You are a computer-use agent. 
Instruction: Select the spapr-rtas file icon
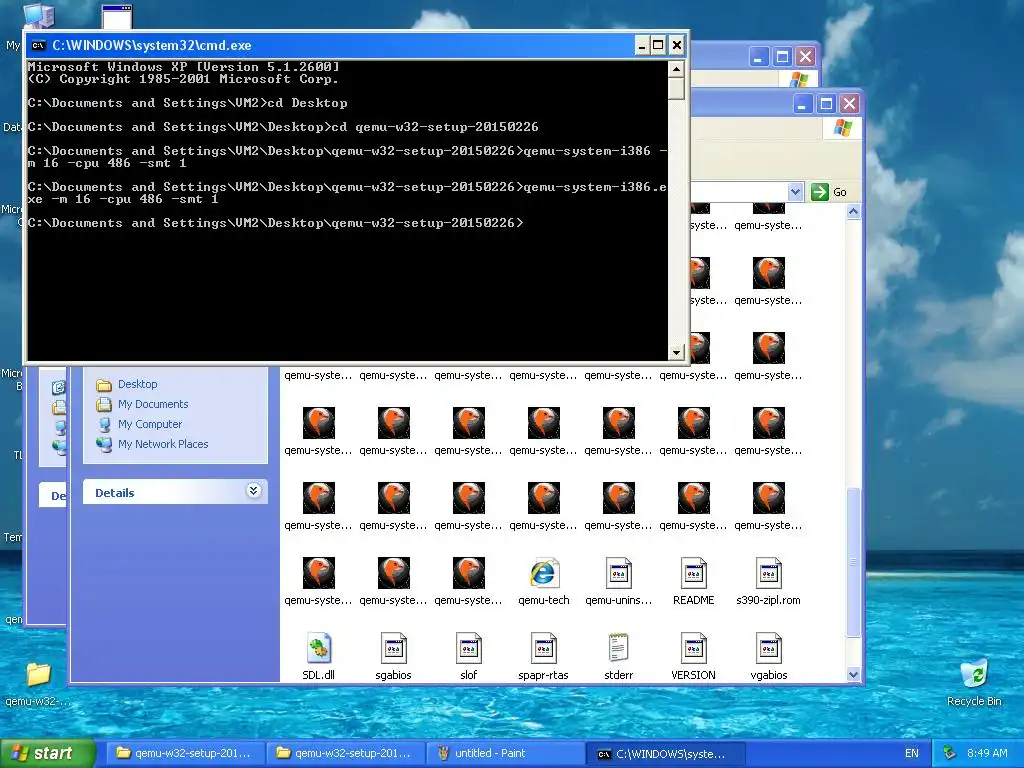543,648
